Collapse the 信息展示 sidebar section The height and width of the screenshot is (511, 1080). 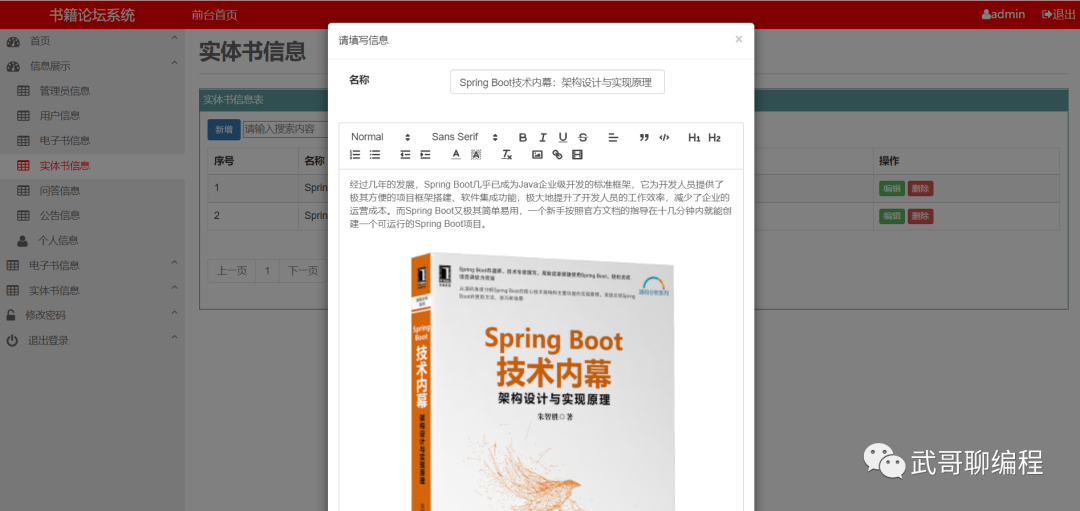92,66
